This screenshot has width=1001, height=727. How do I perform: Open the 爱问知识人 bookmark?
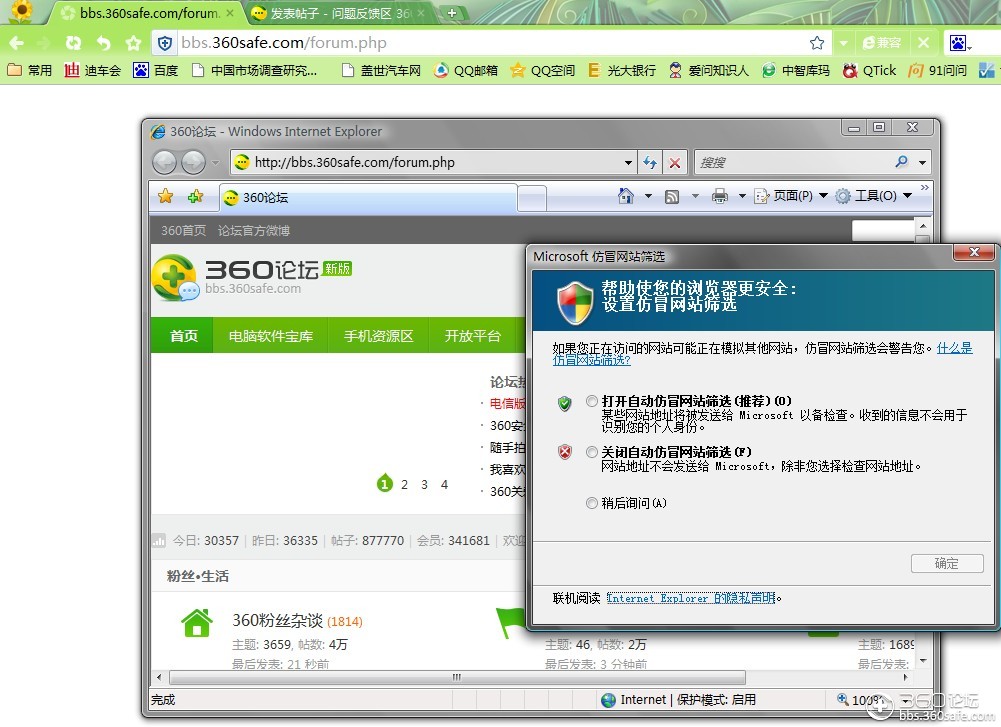709,70
